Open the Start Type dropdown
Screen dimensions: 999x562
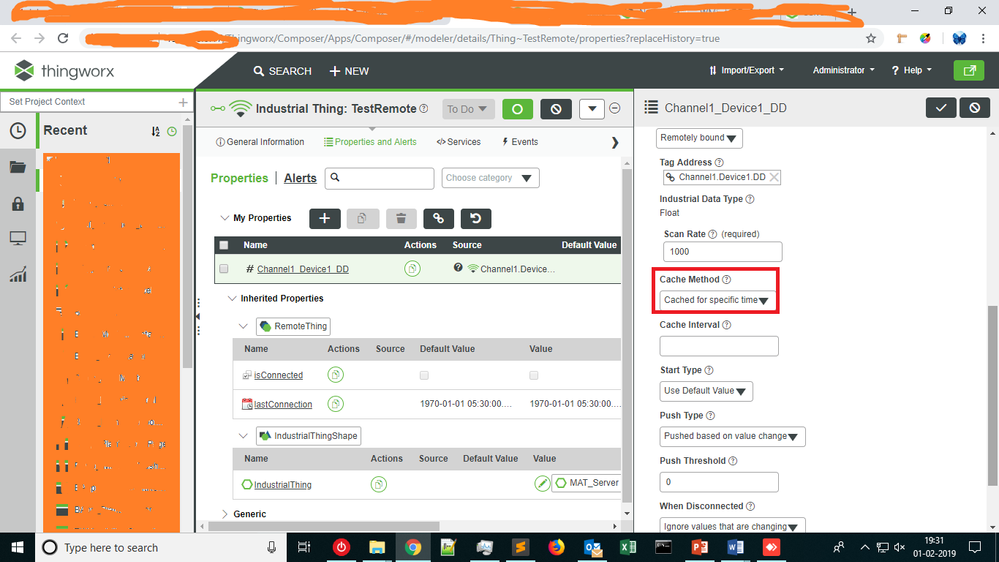tap(706, 391)
